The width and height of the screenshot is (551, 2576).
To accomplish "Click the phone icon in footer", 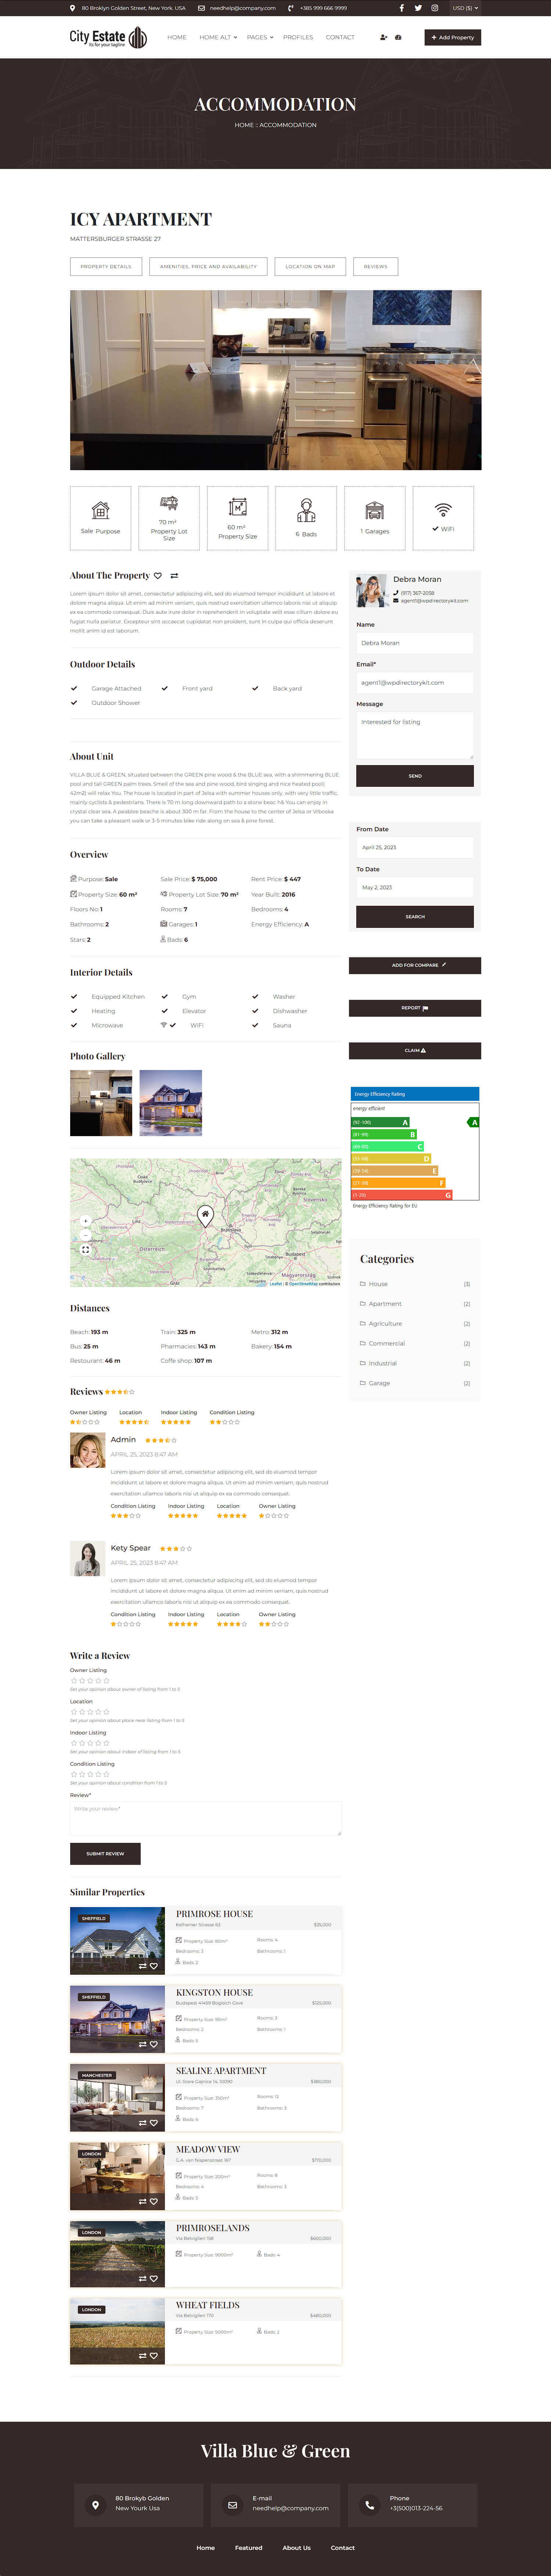I will (369, 2505).
